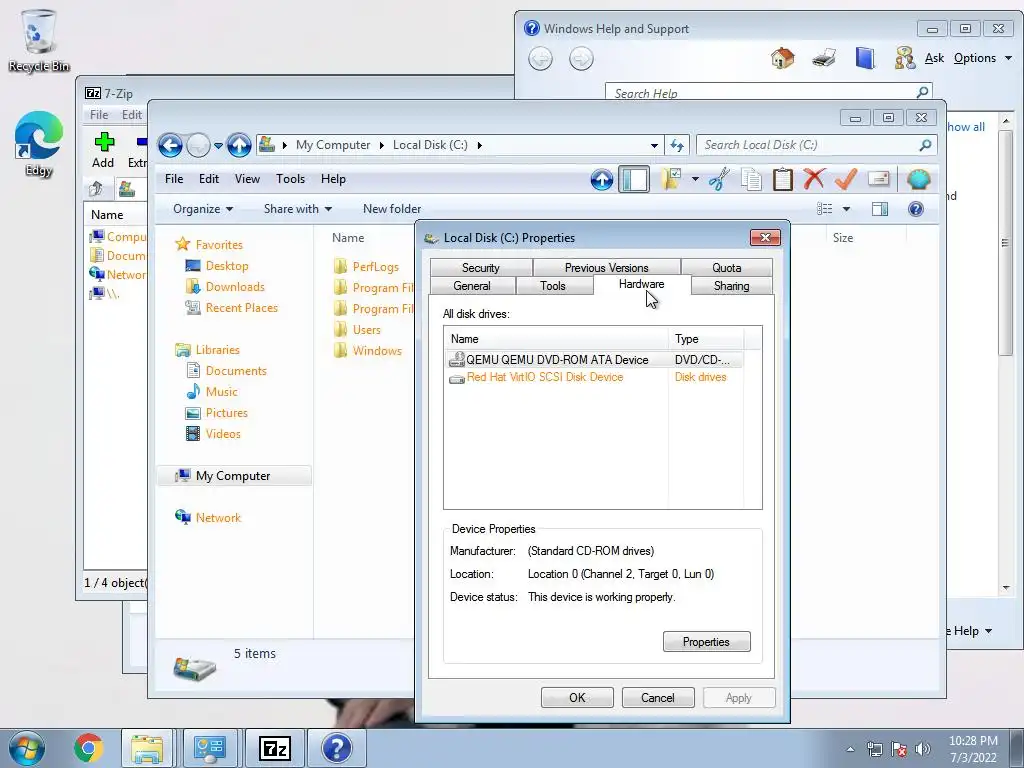The image size is (1024, 768).
Task: Click the Browse Help book icon
Action: coord(865,58)
